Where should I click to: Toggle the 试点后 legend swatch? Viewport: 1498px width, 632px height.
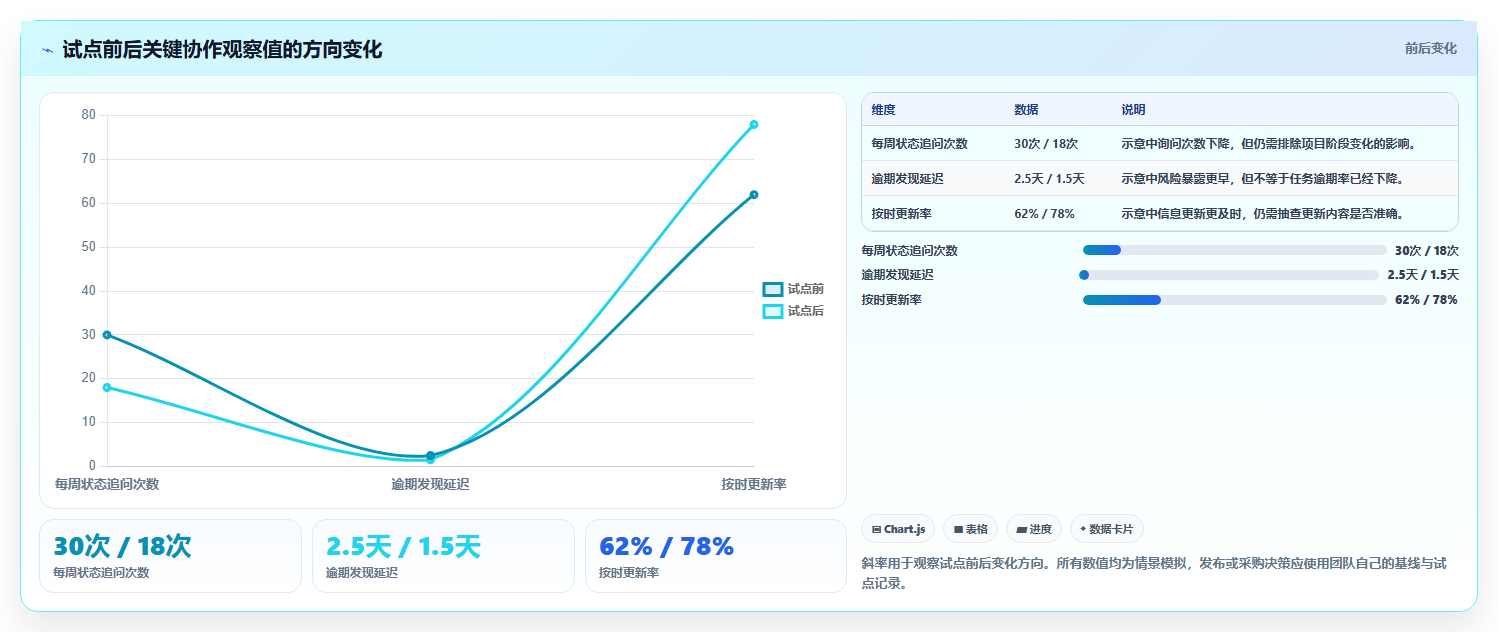(x=773, y=311)
